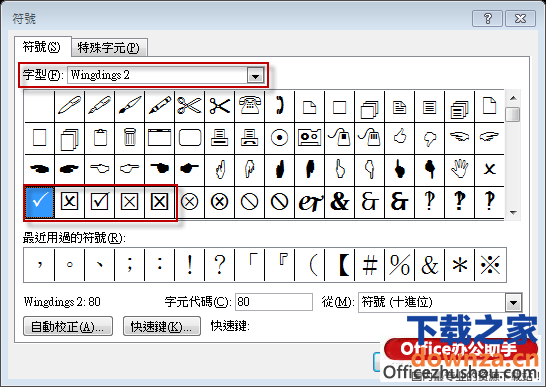Insert the recently used exclamation mark

click(x=189, y=265)
